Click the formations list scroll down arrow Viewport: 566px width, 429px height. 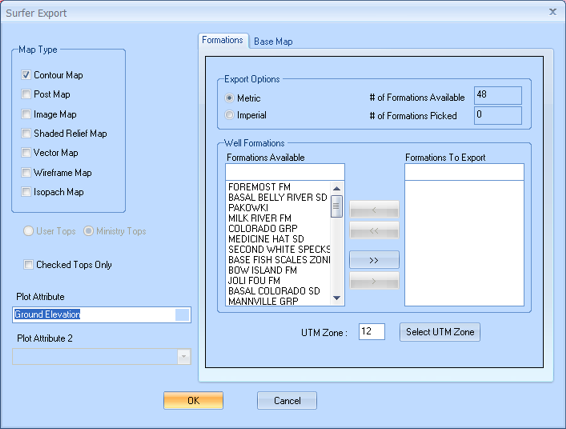[x=337, y=298]
